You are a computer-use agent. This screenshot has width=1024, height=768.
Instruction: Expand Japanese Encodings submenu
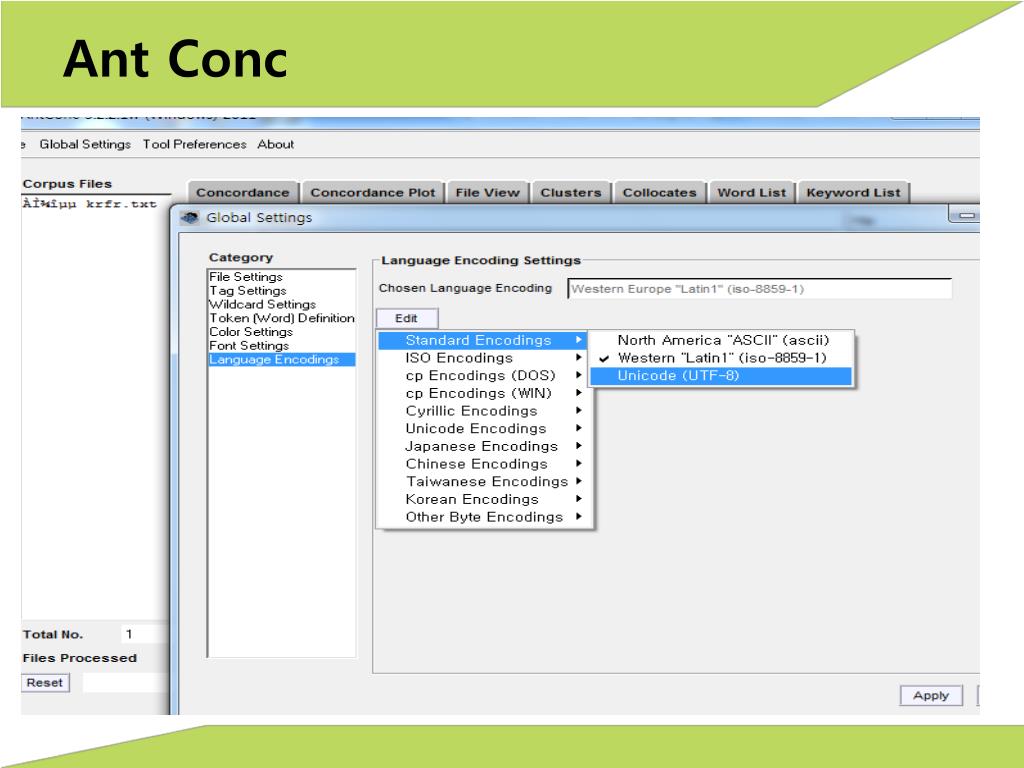tap(483, 446)
